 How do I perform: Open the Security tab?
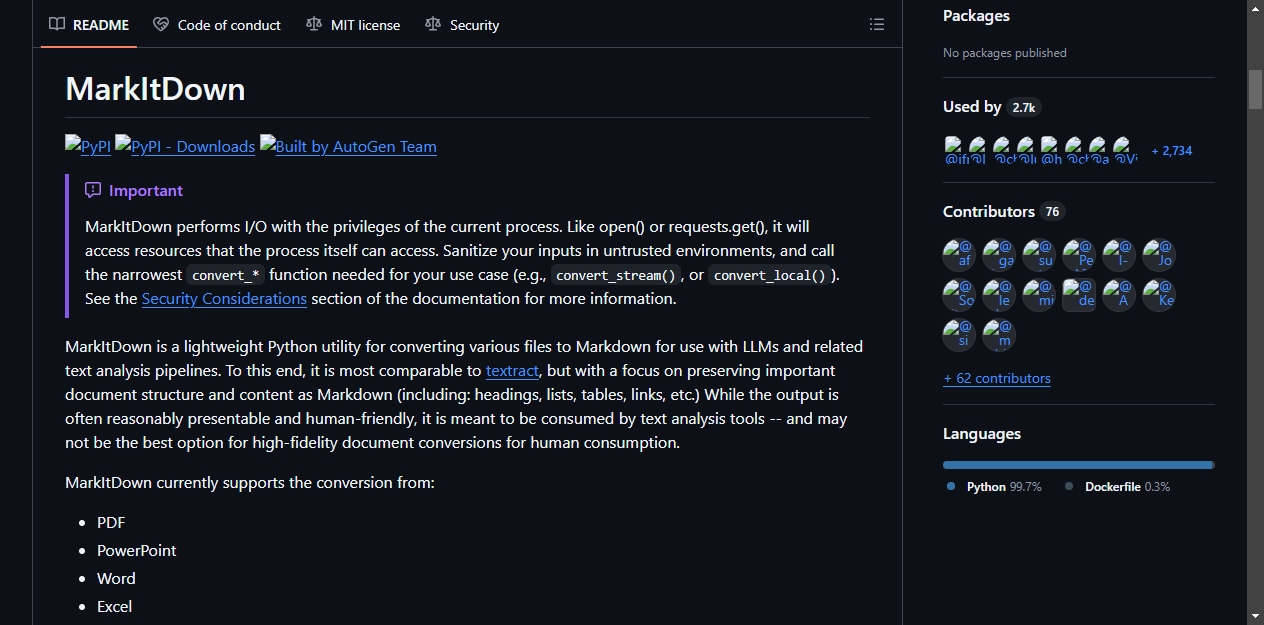[462, 25]
